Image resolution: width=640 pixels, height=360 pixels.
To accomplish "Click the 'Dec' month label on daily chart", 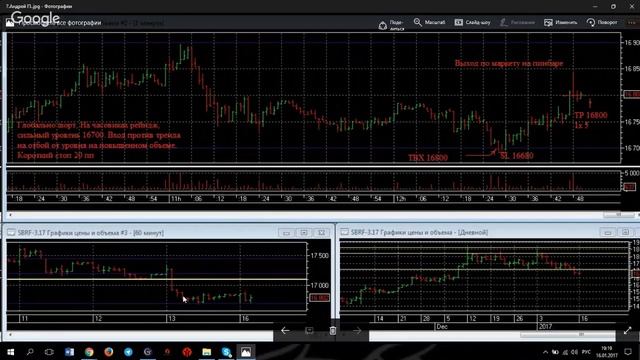I will (x=442, y=327).
